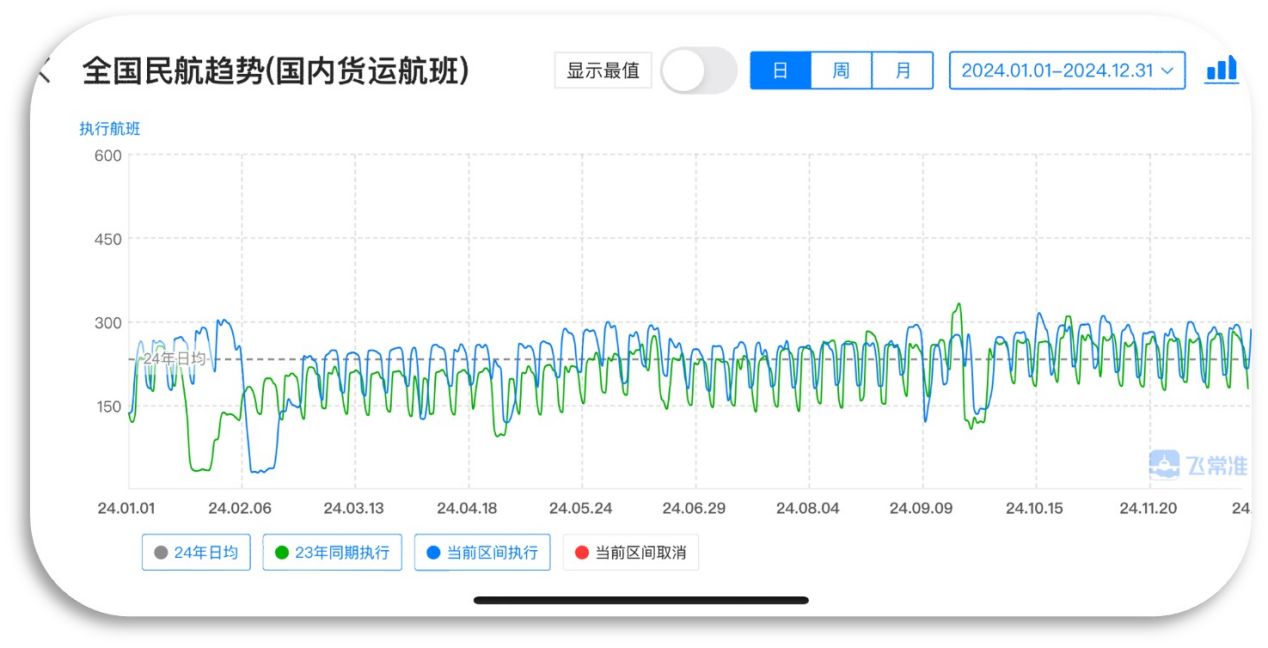
Task: Toggle the 当前区间执行 legend series
Action: [482, 552]
